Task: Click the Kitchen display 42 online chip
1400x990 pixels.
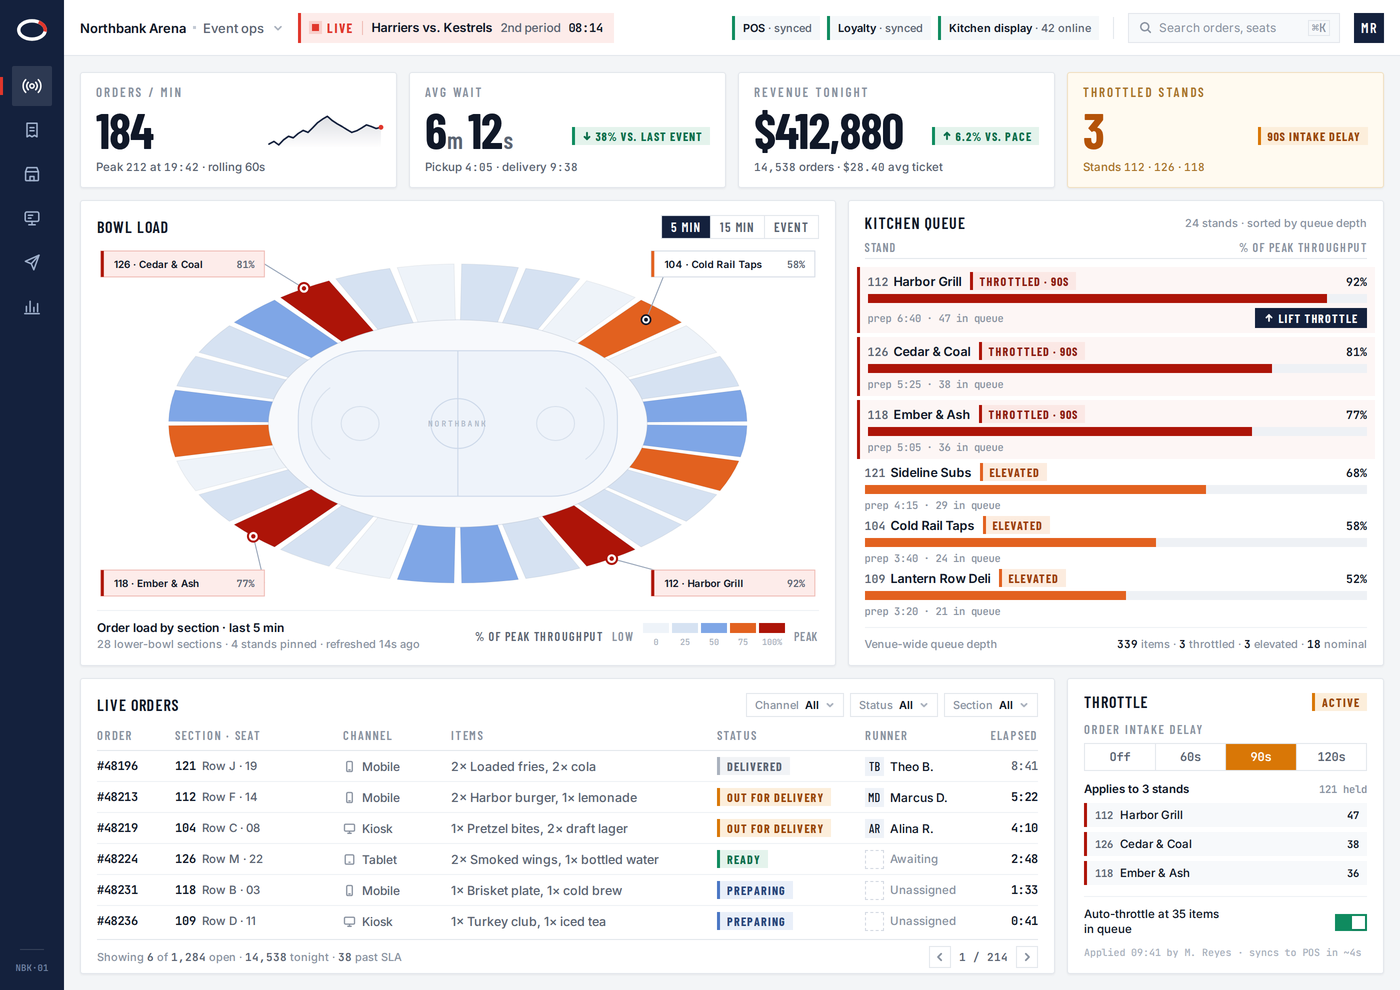Action: click(x=1019, y=28)
